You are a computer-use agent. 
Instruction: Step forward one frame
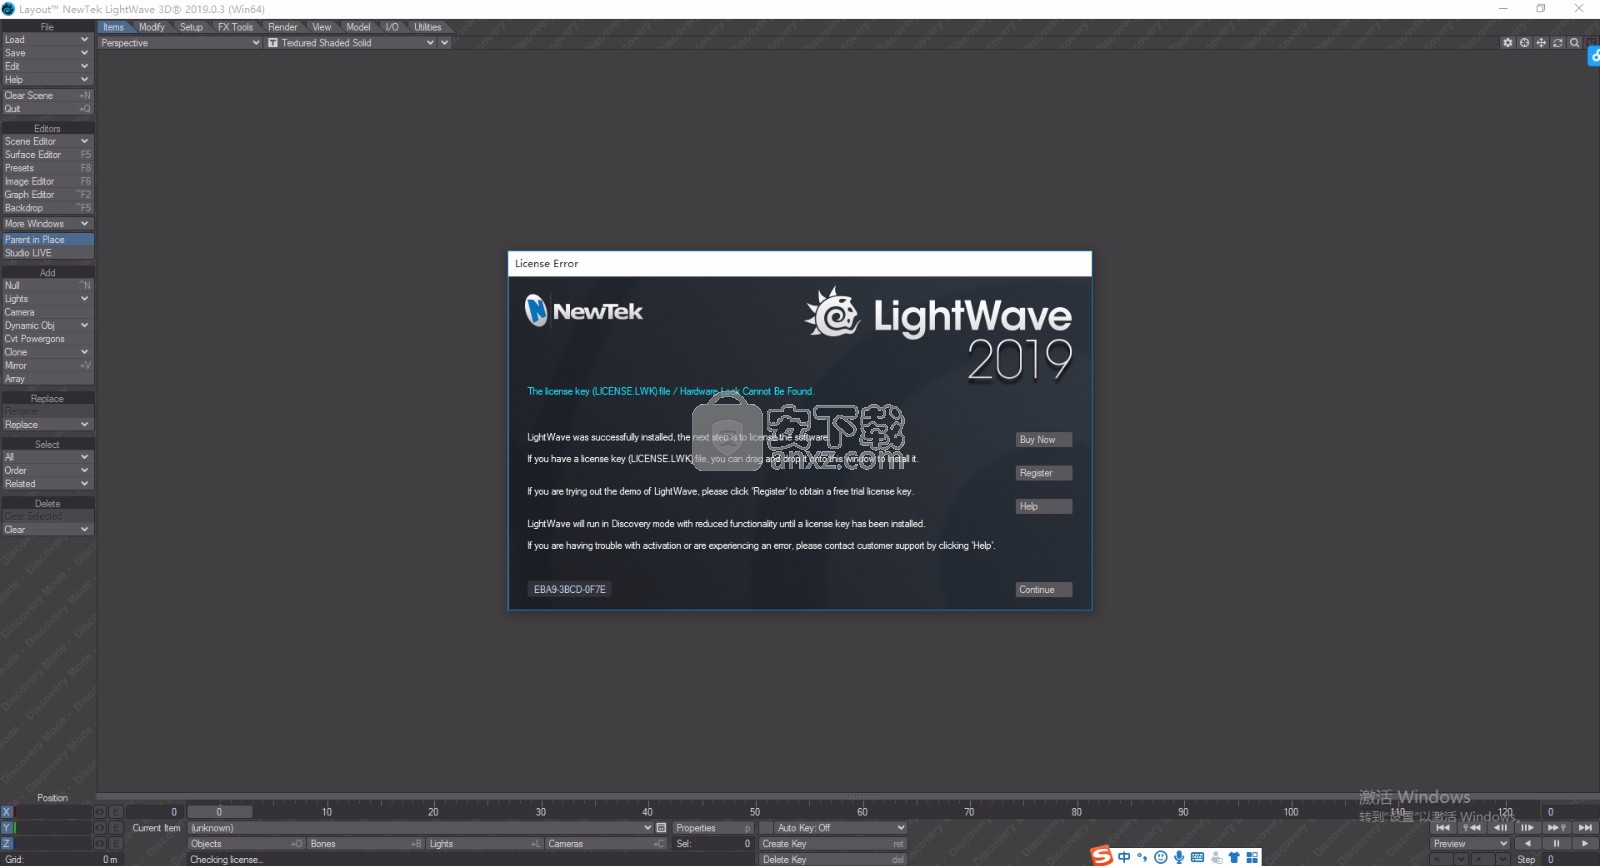point(1527,828)
